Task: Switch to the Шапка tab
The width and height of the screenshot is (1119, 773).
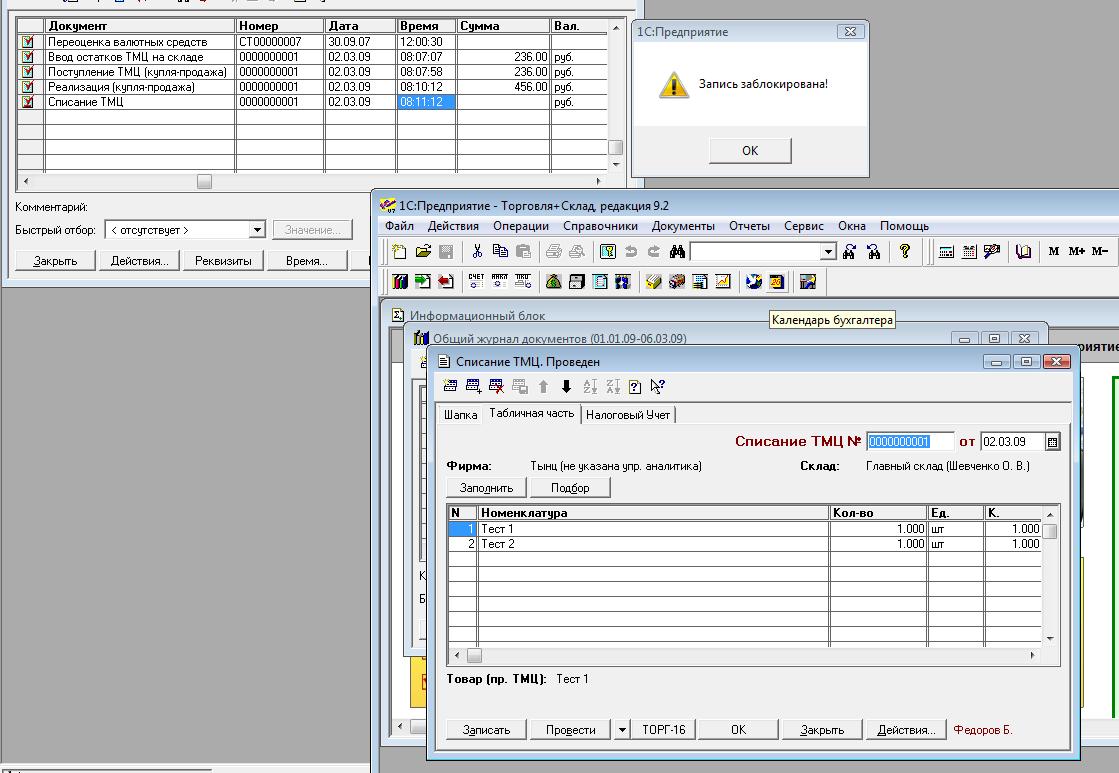Action: [x=460, y=415]
